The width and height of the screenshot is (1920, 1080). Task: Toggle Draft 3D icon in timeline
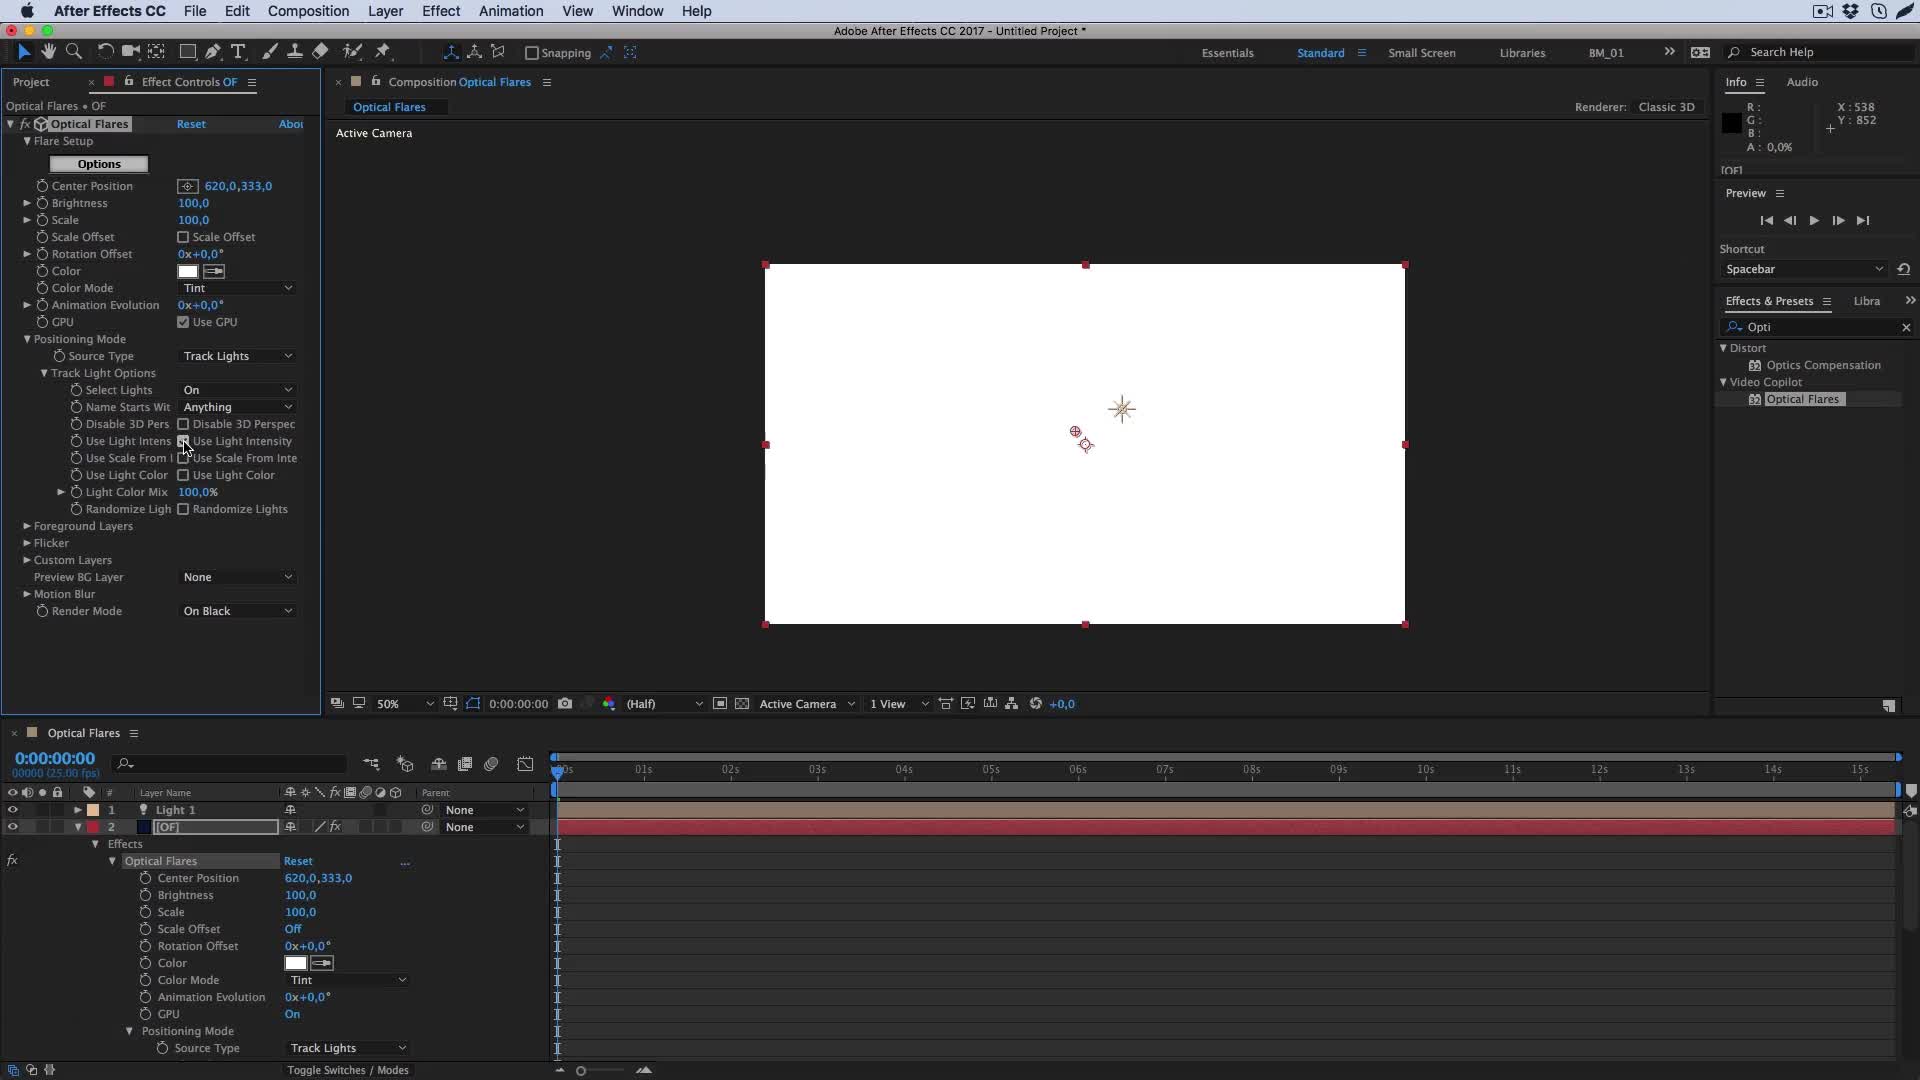point(405,764)
